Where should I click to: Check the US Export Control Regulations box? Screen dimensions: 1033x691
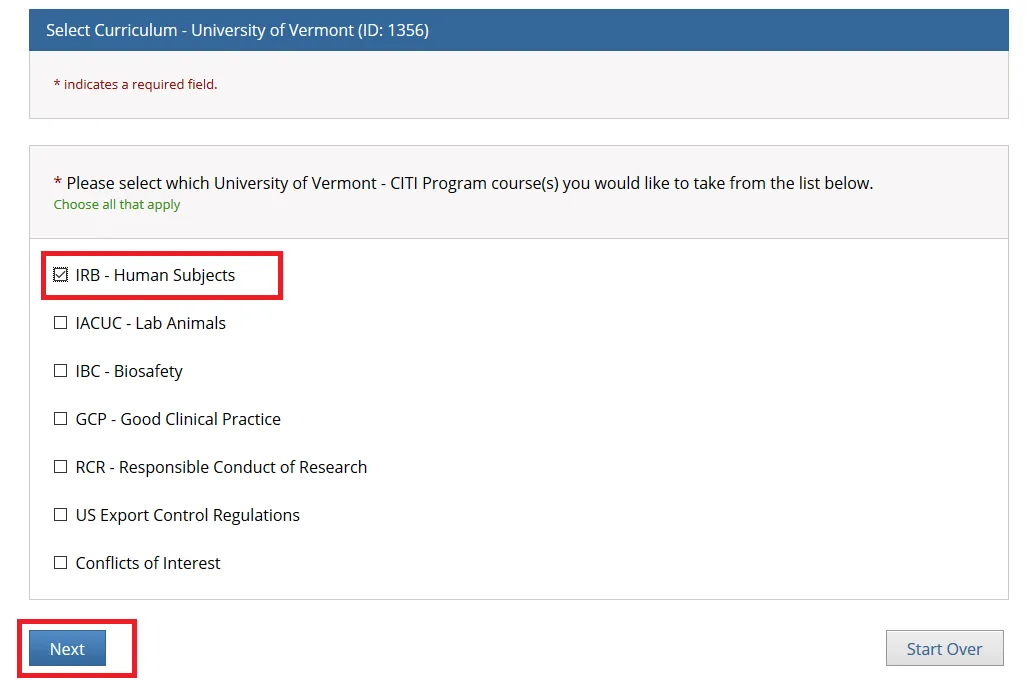tap(61, 515)
